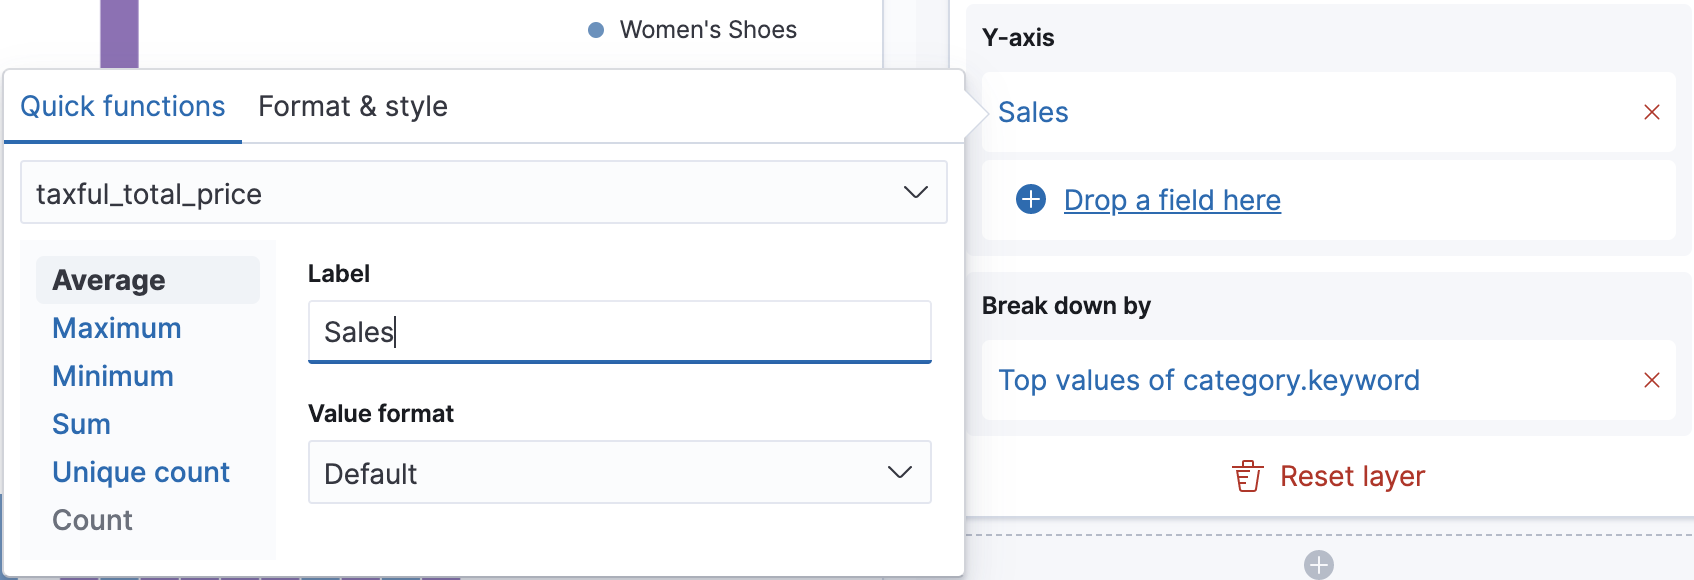Open the Format & style tab
The image size is (1694, 580).
[352, 106]
